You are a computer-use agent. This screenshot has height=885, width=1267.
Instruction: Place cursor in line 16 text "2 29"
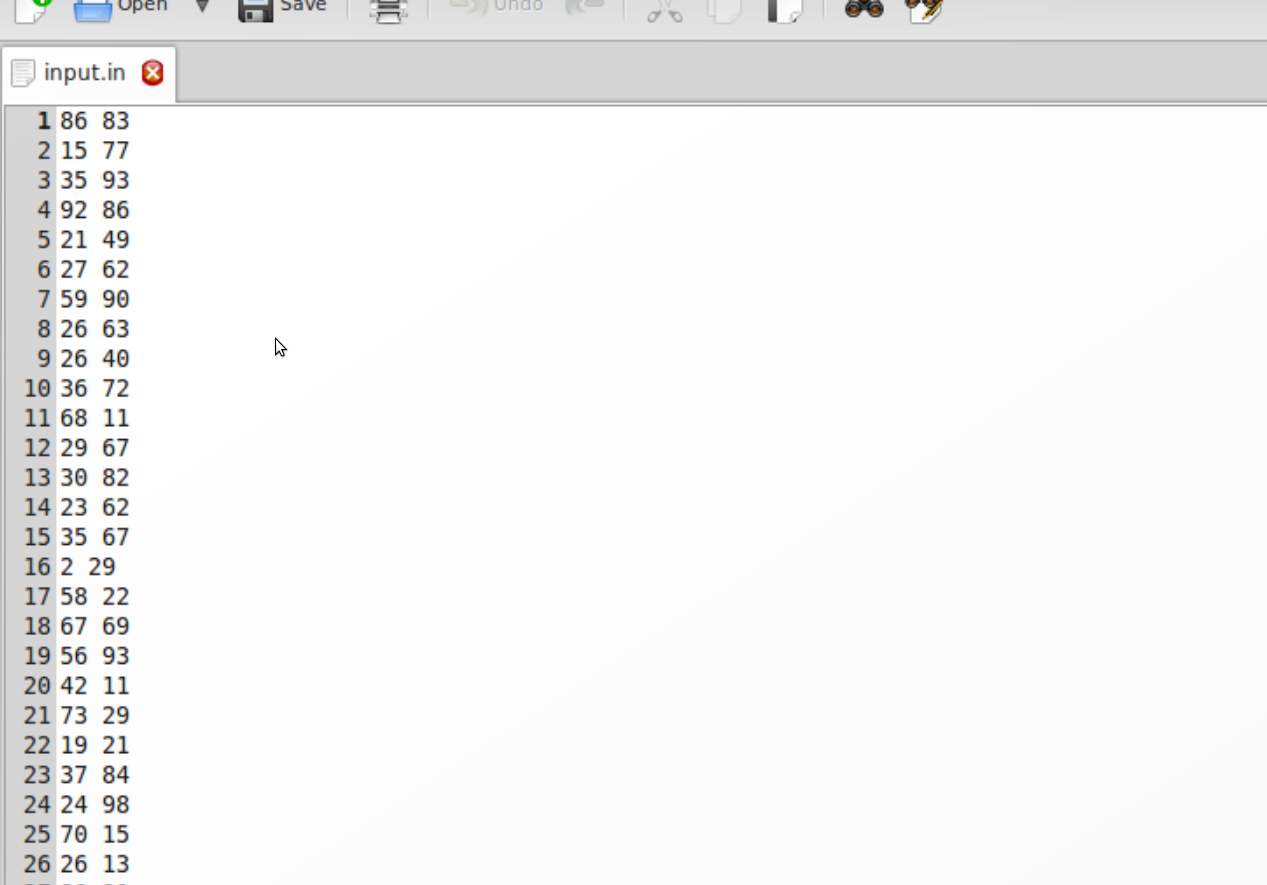coord(87,567)
